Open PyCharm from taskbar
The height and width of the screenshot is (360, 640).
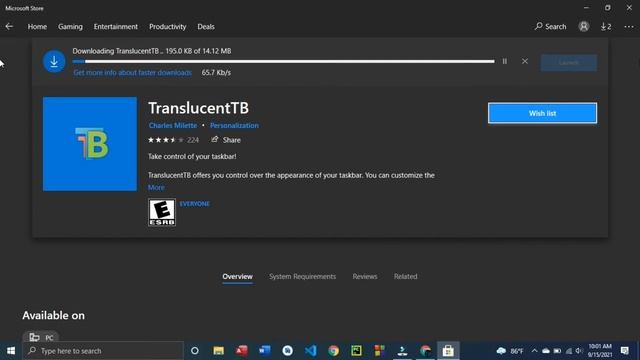tap(356, 351)
